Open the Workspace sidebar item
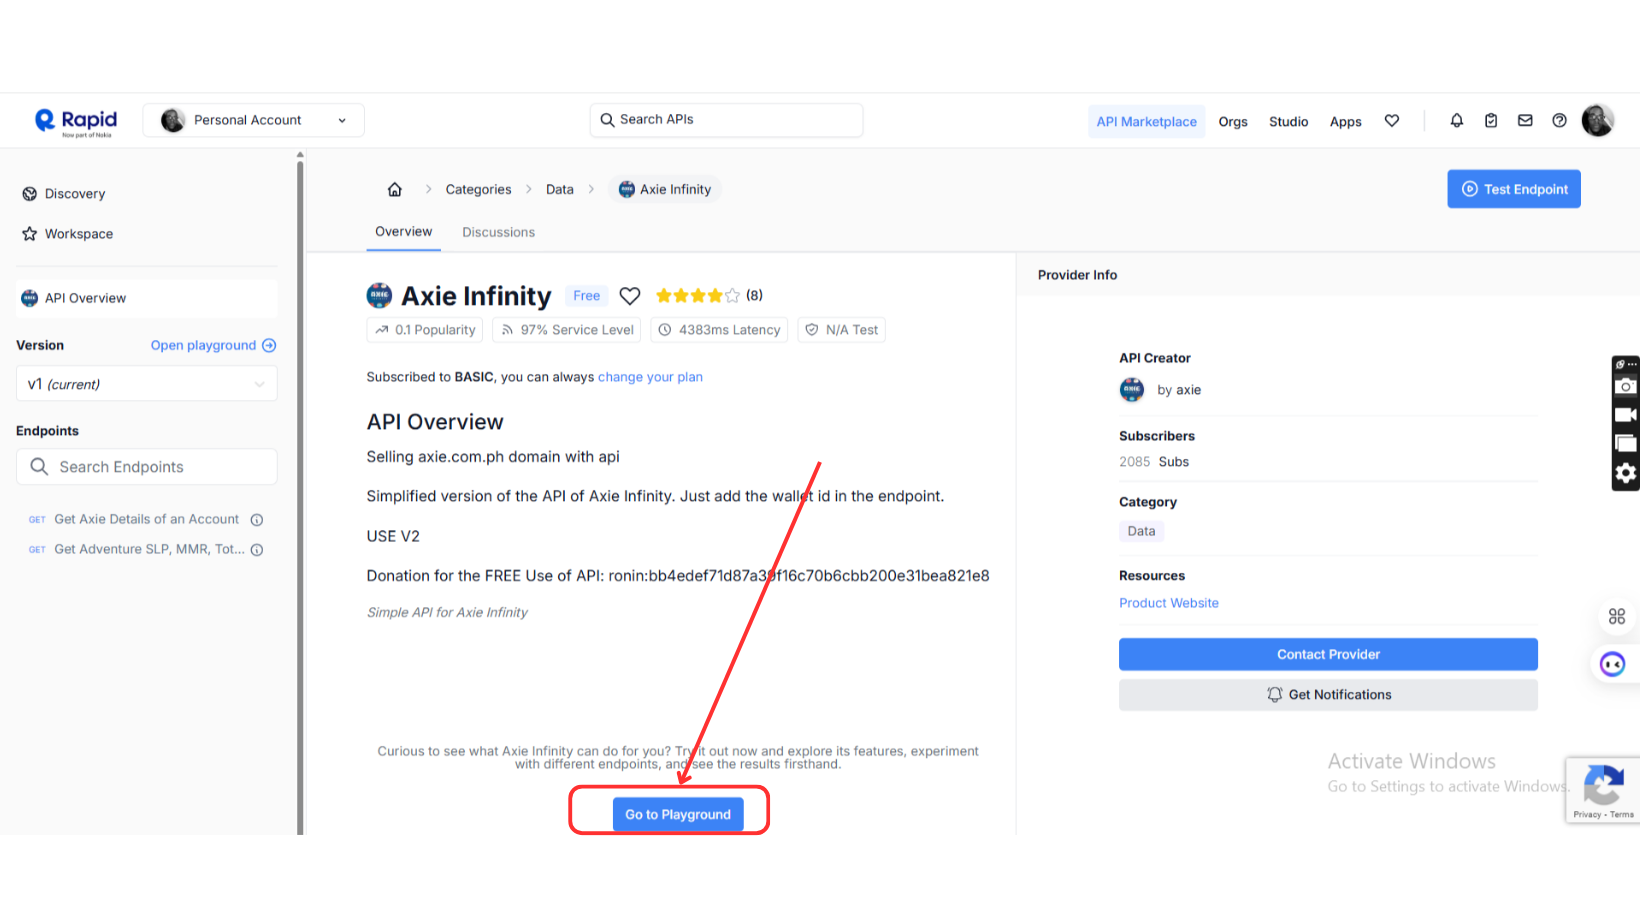 coord(68,234)
